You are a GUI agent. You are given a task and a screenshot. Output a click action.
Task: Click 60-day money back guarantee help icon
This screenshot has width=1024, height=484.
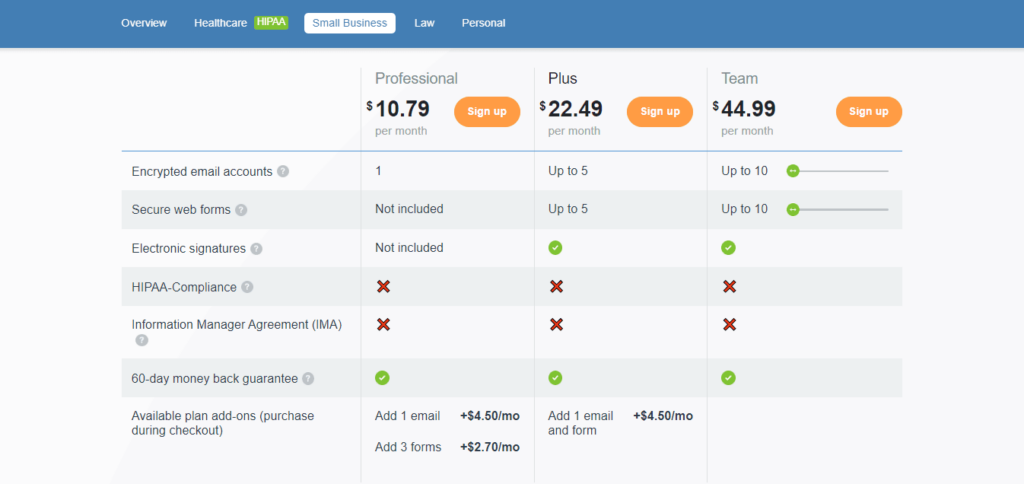(x=308, y=378)
